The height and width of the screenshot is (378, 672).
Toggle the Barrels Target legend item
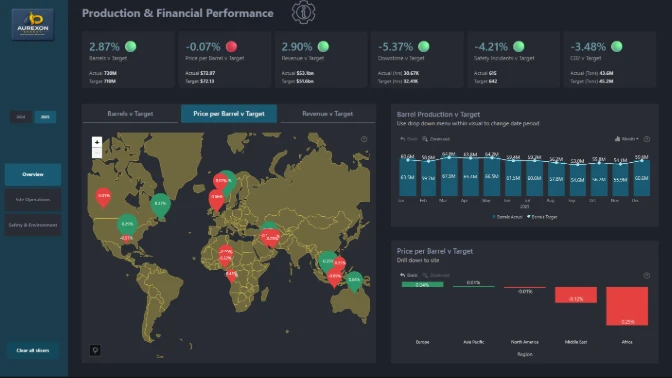(x=542, y=217)
